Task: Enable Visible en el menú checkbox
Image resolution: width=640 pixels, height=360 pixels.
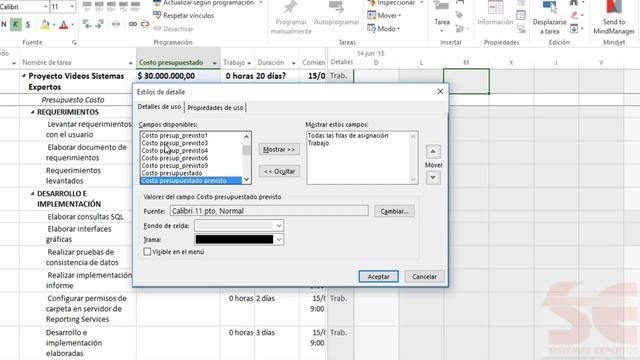Action: (x=147, y=252)
